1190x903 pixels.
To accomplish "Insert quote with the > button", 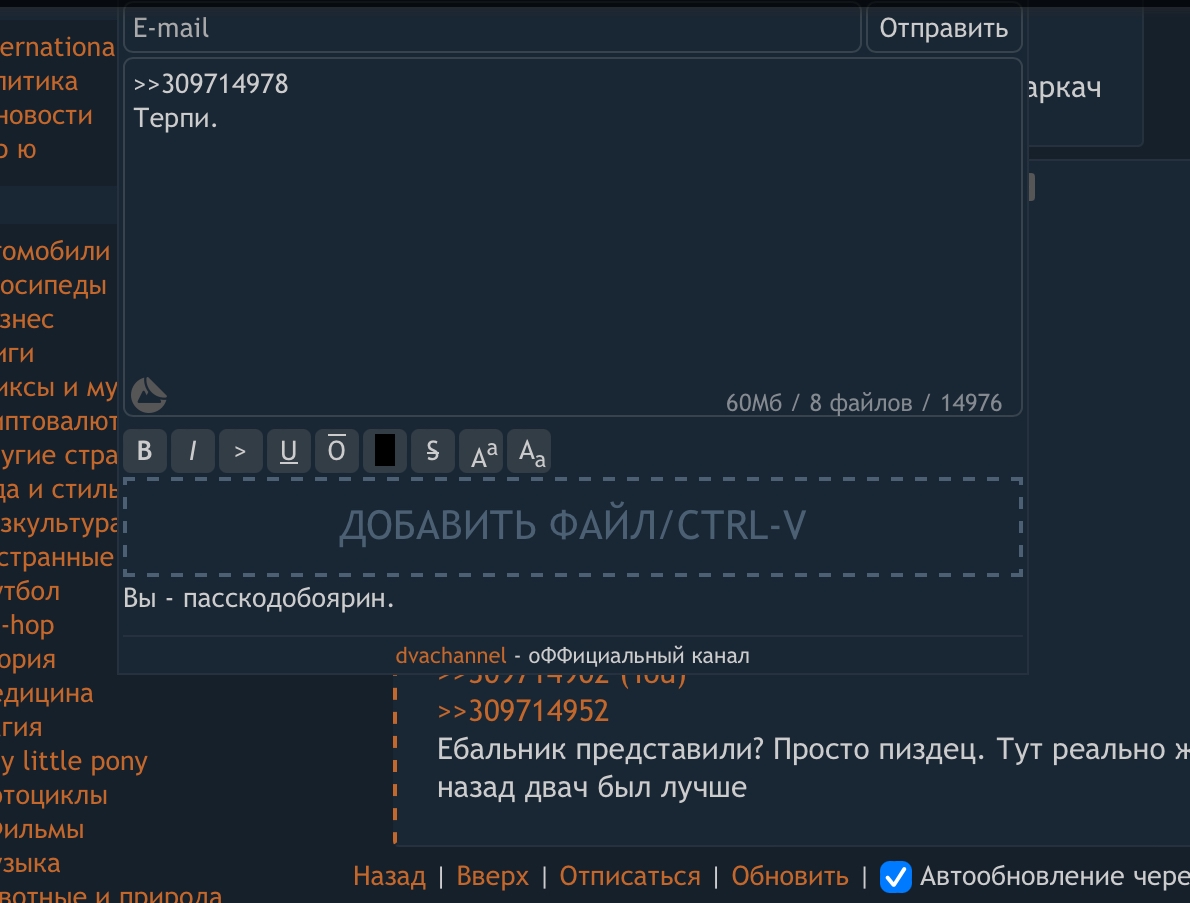I will 241,452.
